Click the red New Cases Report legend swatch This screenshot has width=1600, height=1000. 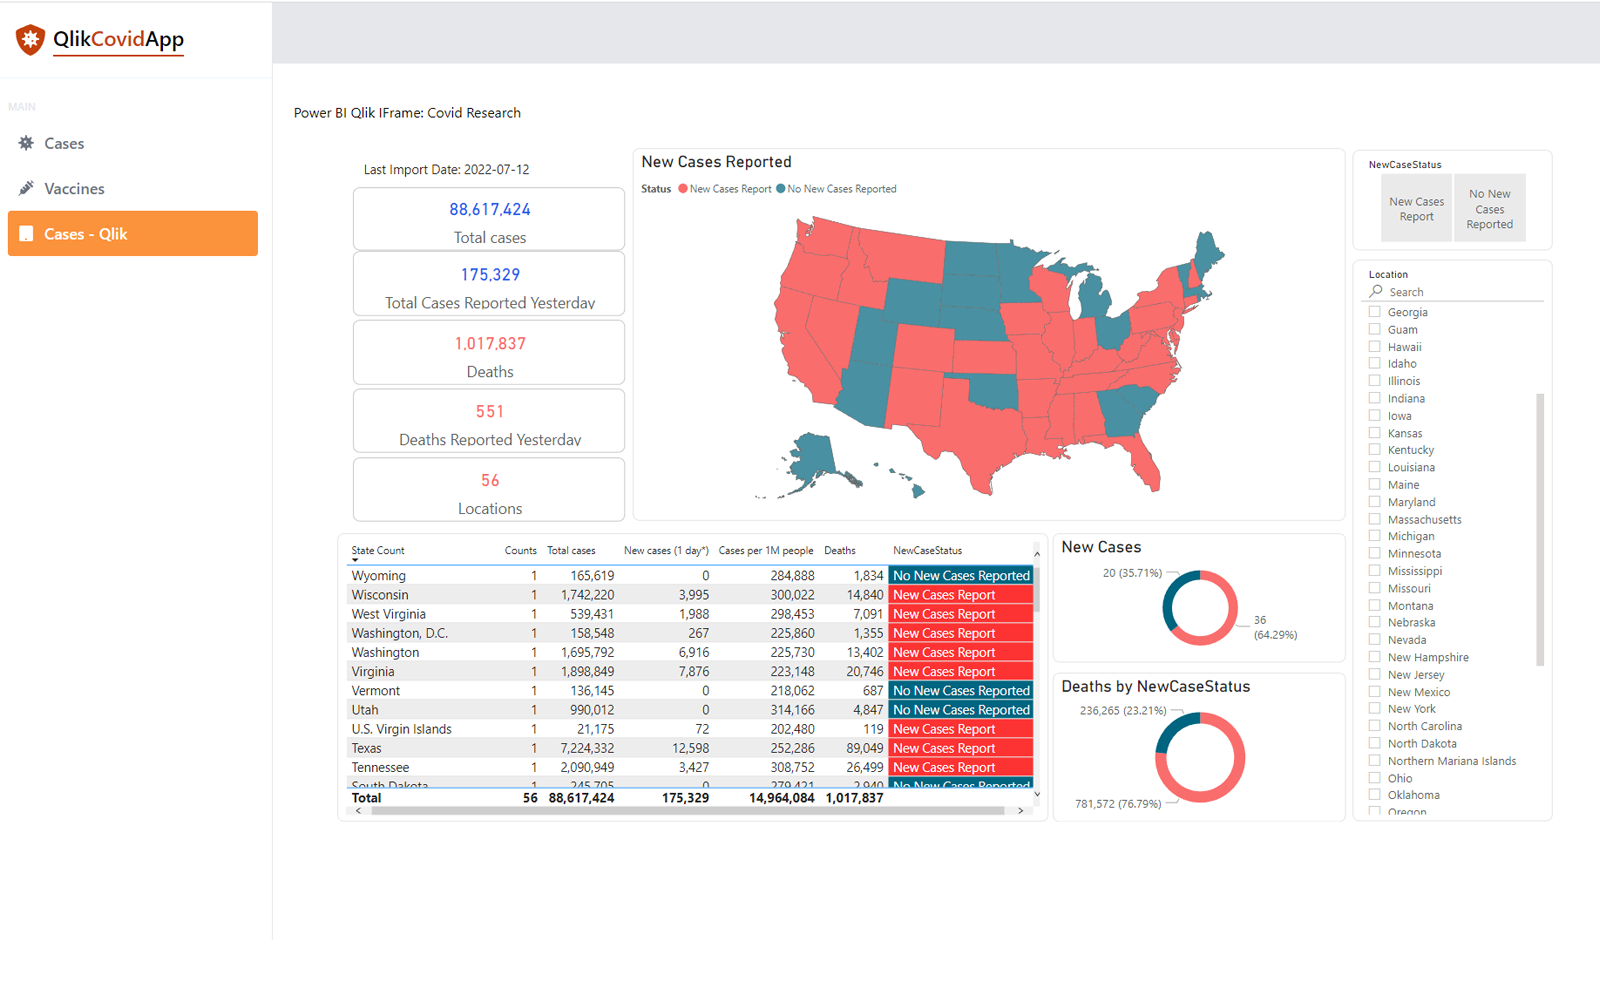pyautogui.click(x=683, y=189)
